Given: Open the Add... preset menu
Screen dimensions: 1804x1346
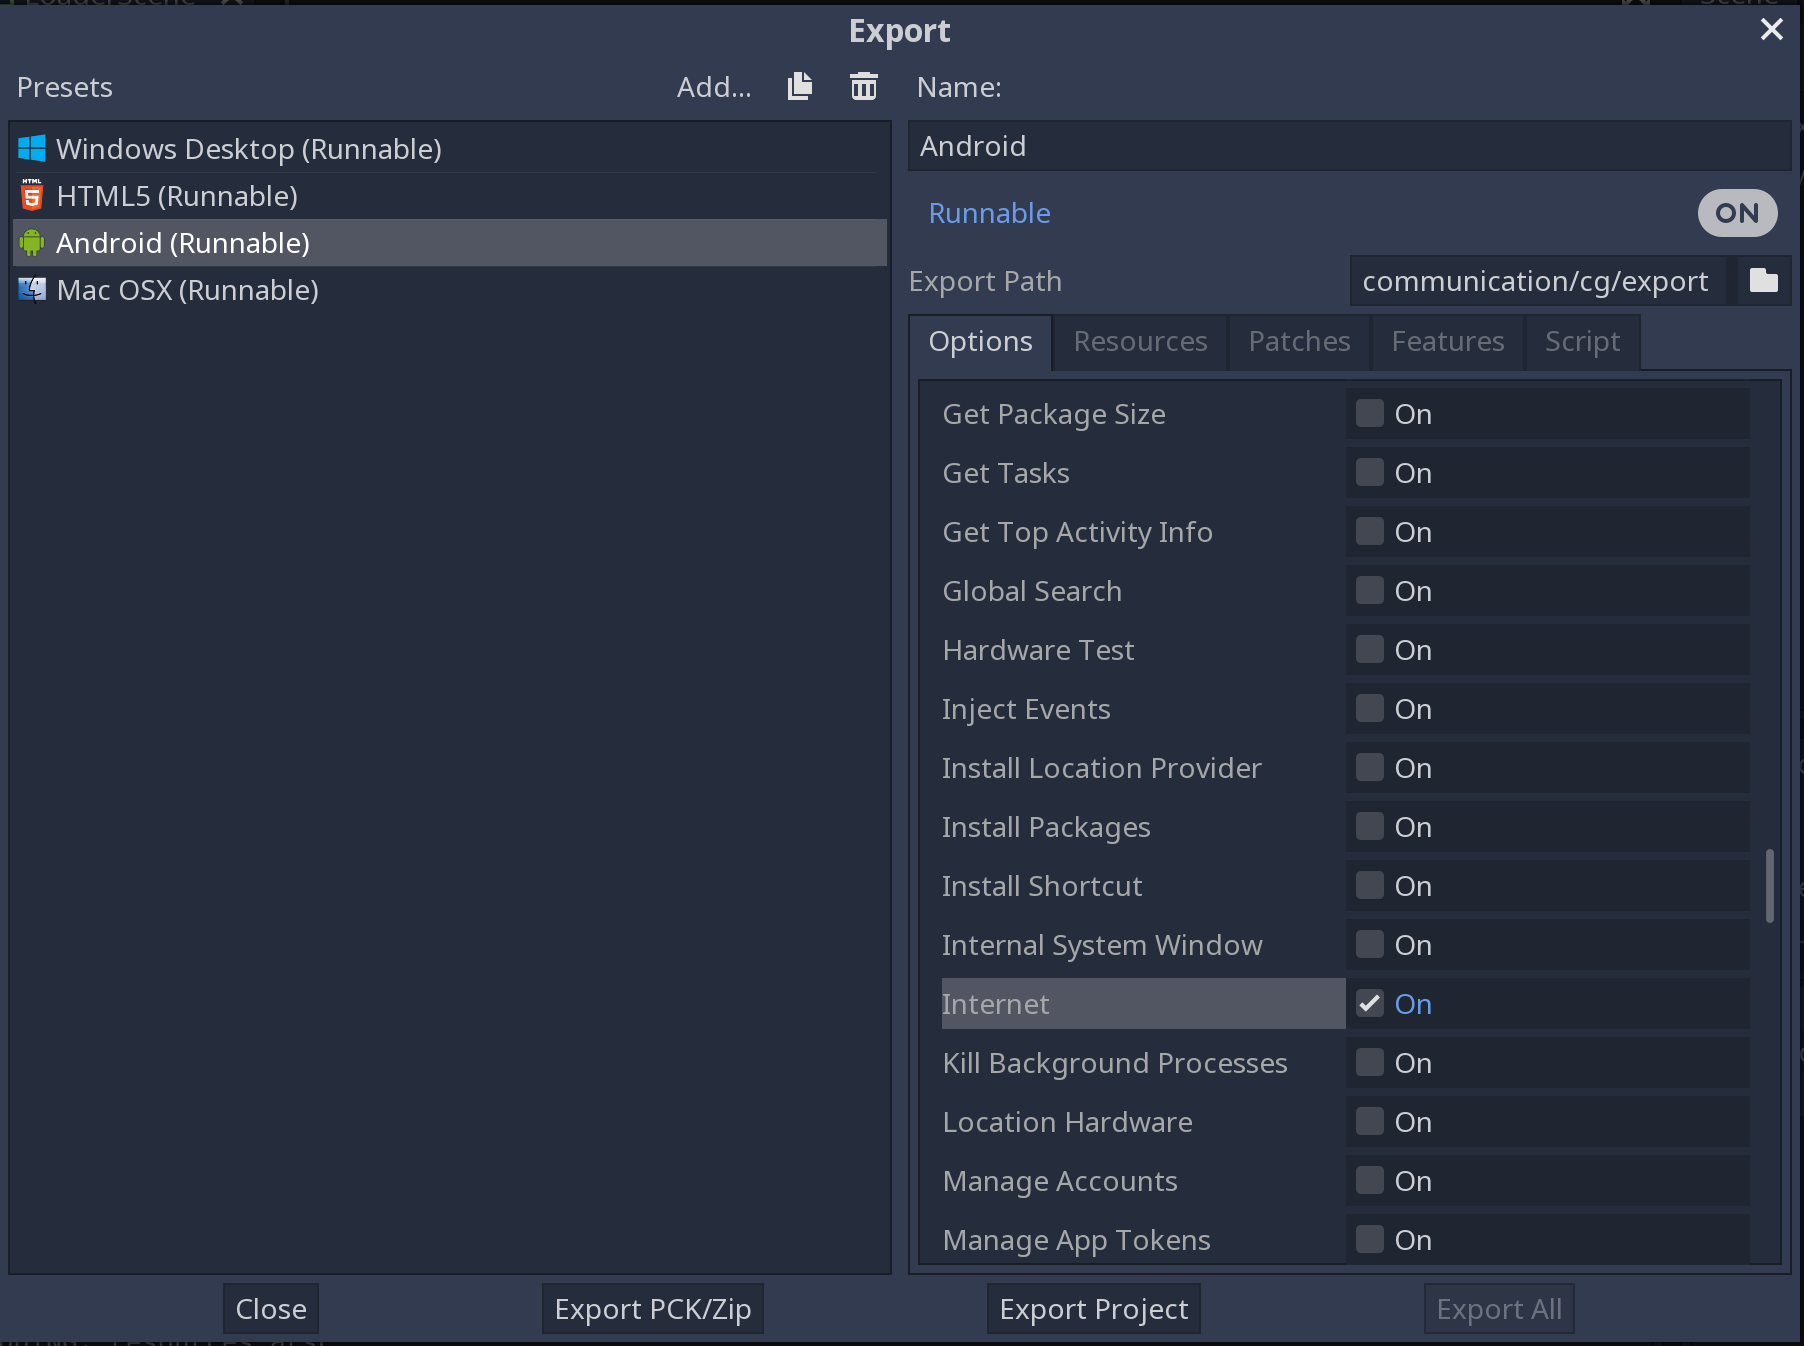Looking at the screenshot, I should pos(714,87).
